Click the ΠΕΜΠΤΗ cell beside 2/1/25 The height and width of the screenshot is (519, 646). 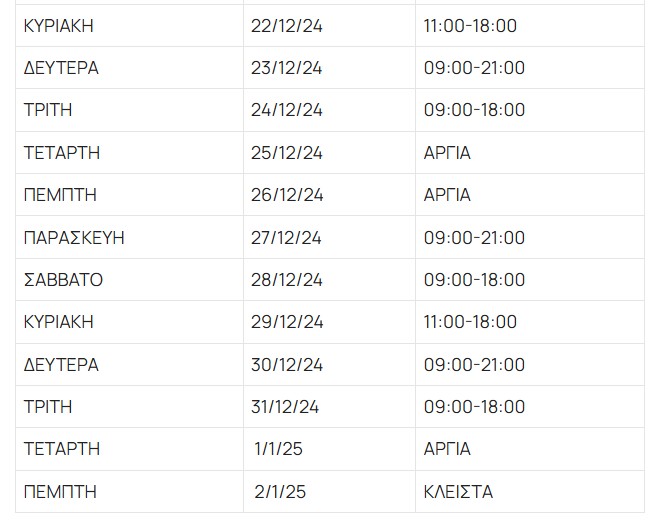60,492
